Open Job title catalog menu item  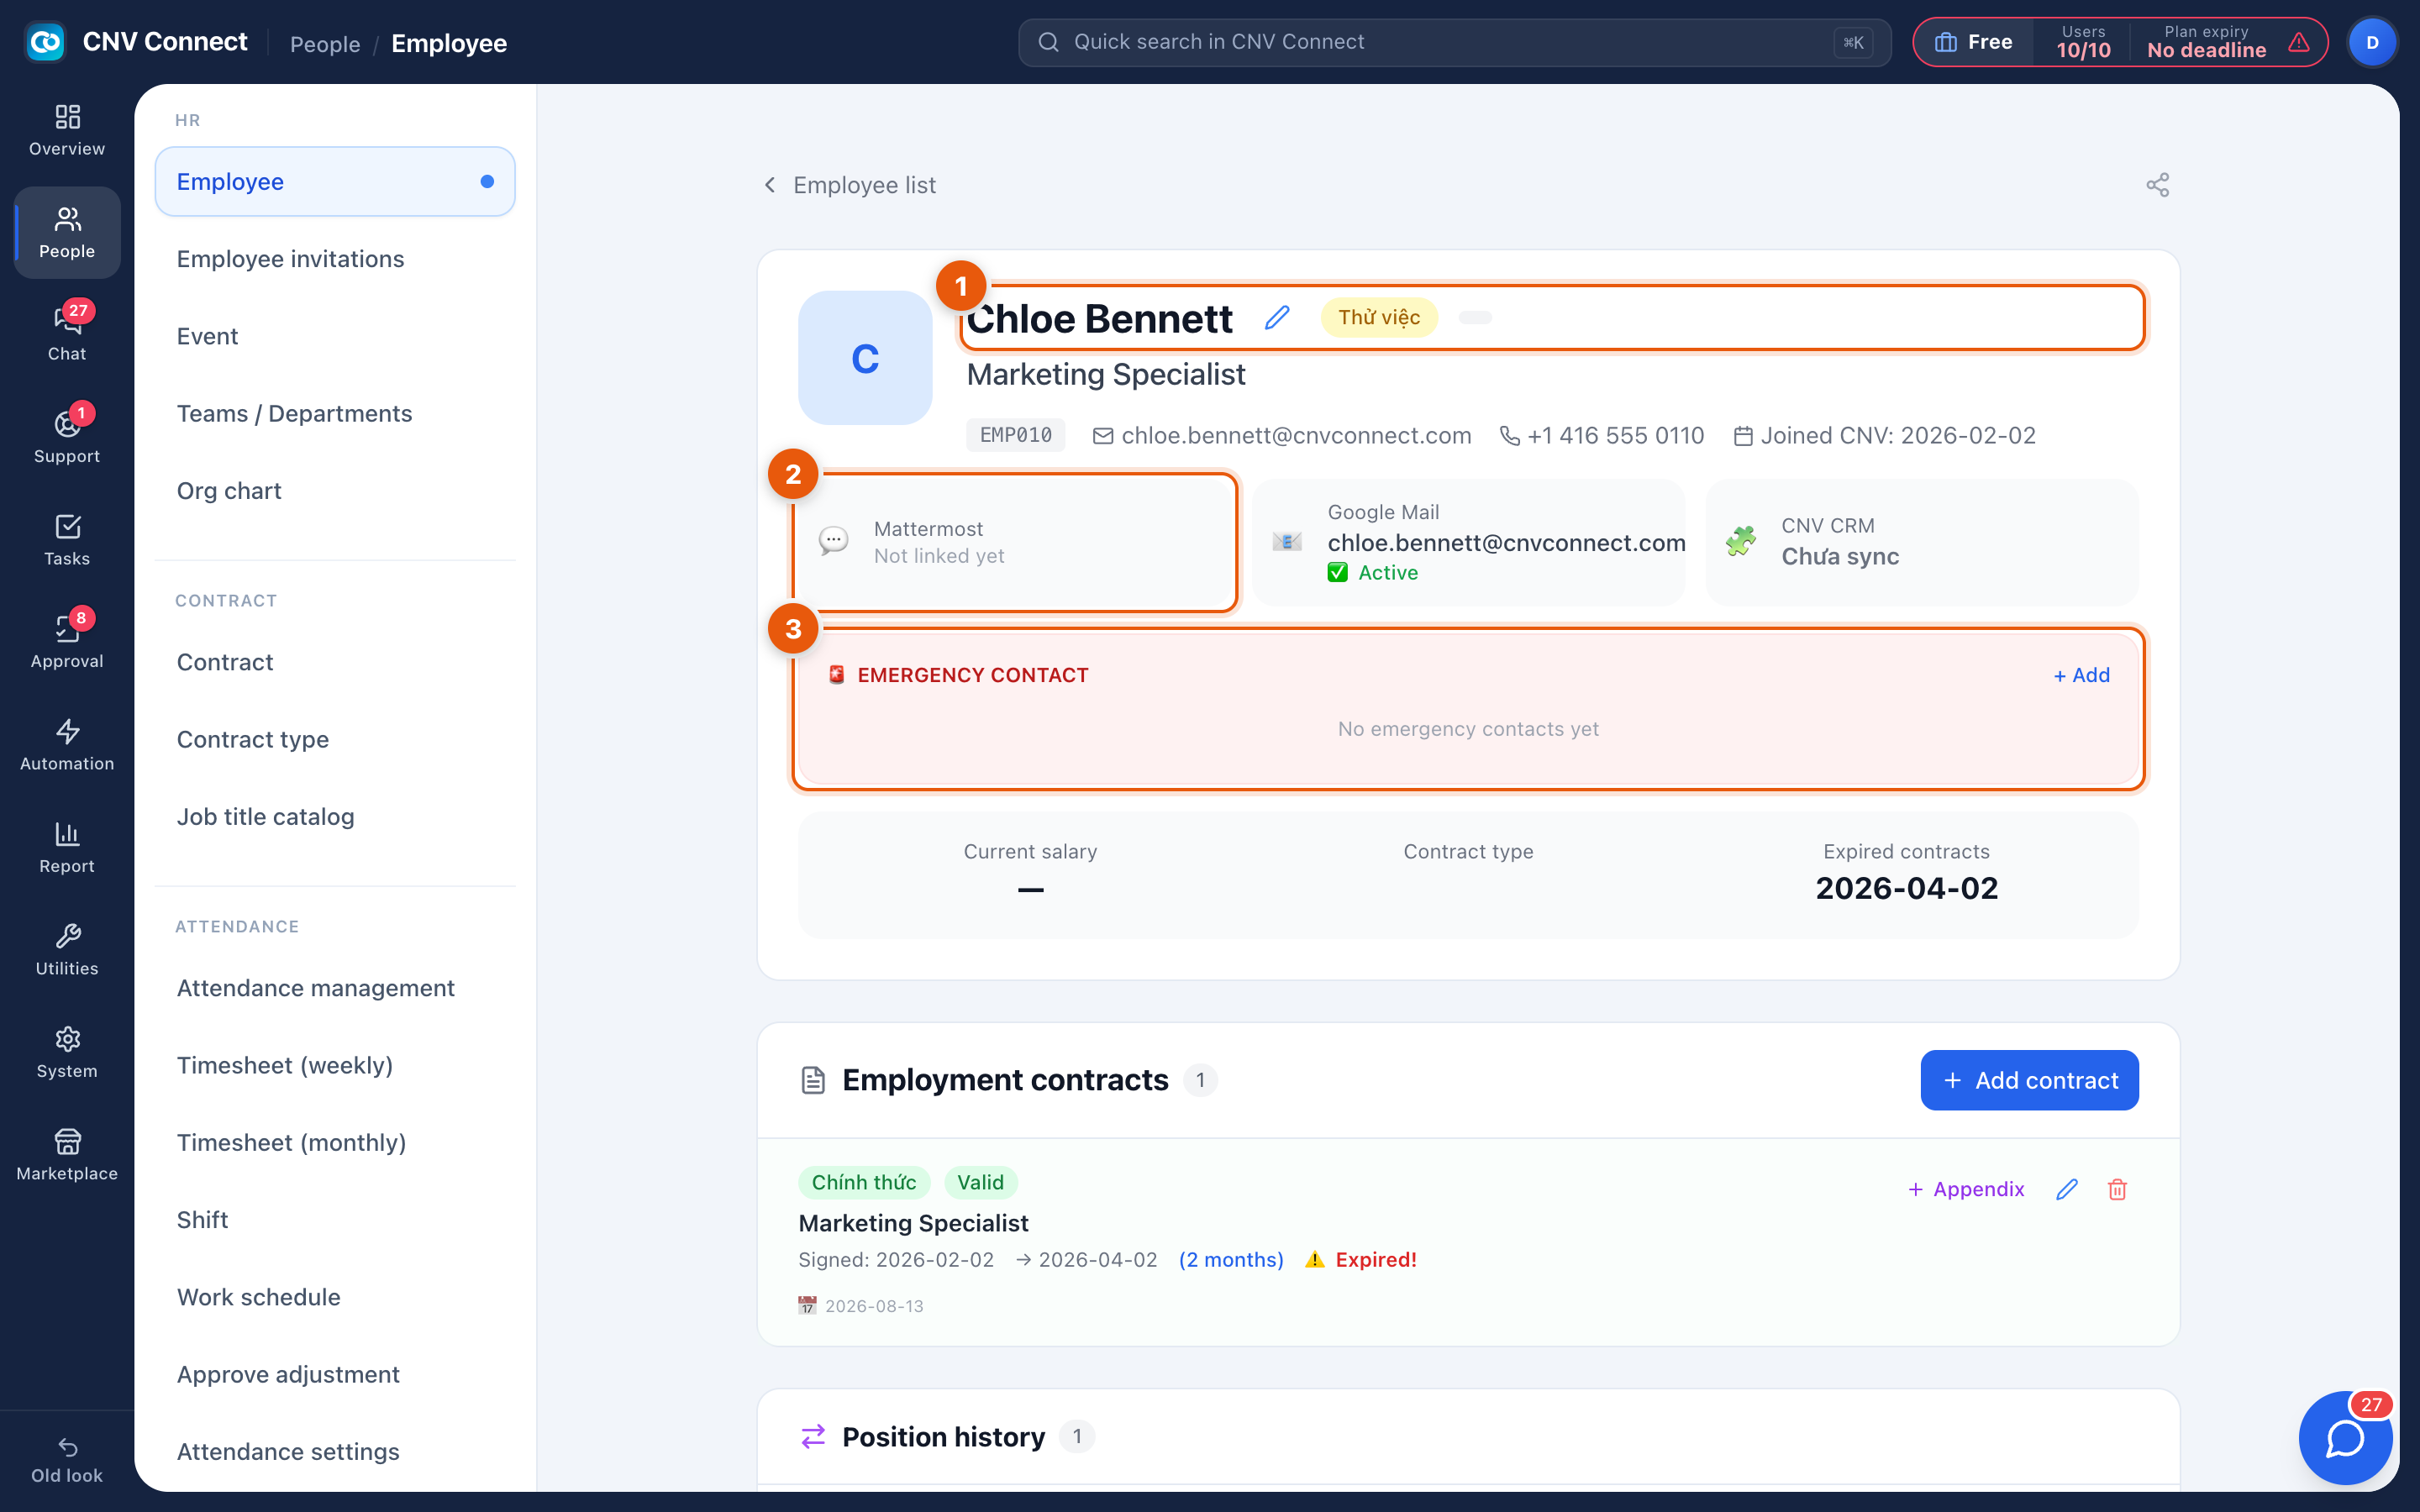pyautogui.click(x=335, y=817)
